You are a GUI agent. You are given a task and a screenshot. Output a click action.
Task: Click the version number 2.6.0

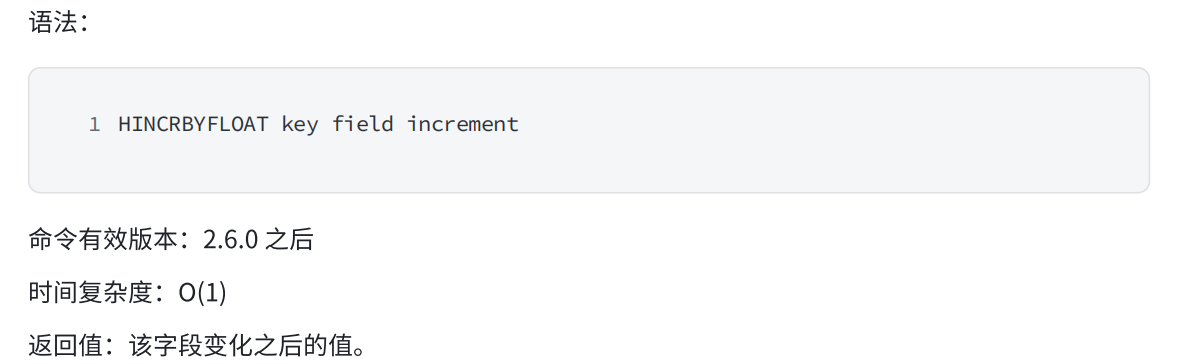pyautogui.click(x=231, y=240)
